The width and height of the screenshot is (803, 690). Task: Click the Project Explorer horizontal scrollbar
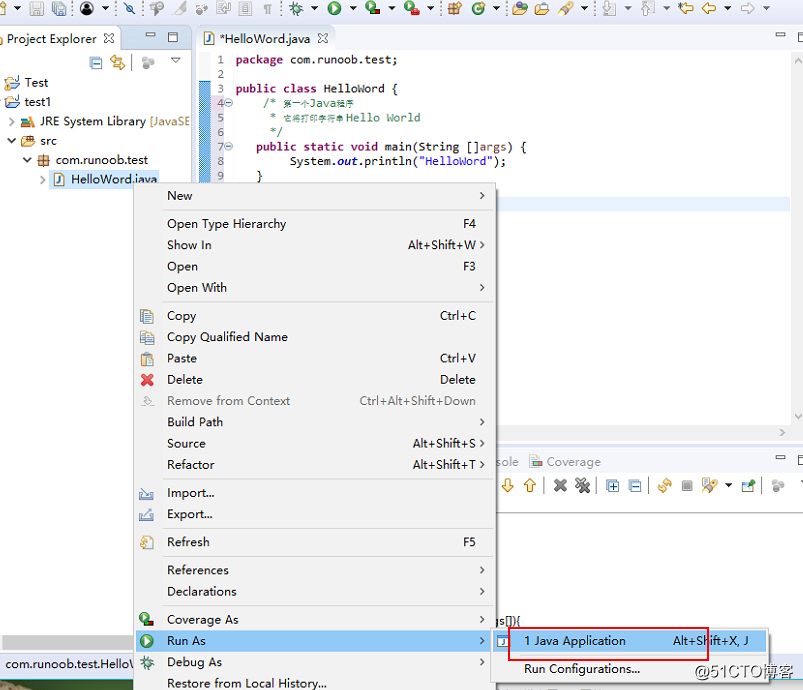point(67,642)
